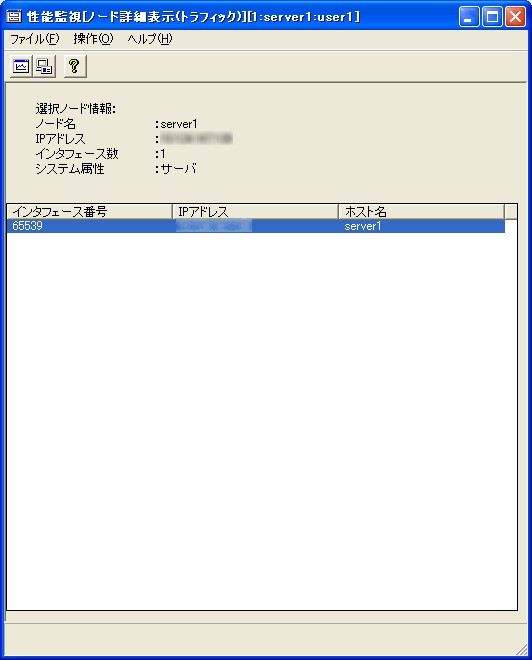Close the performance monitor window

point(515,16)
